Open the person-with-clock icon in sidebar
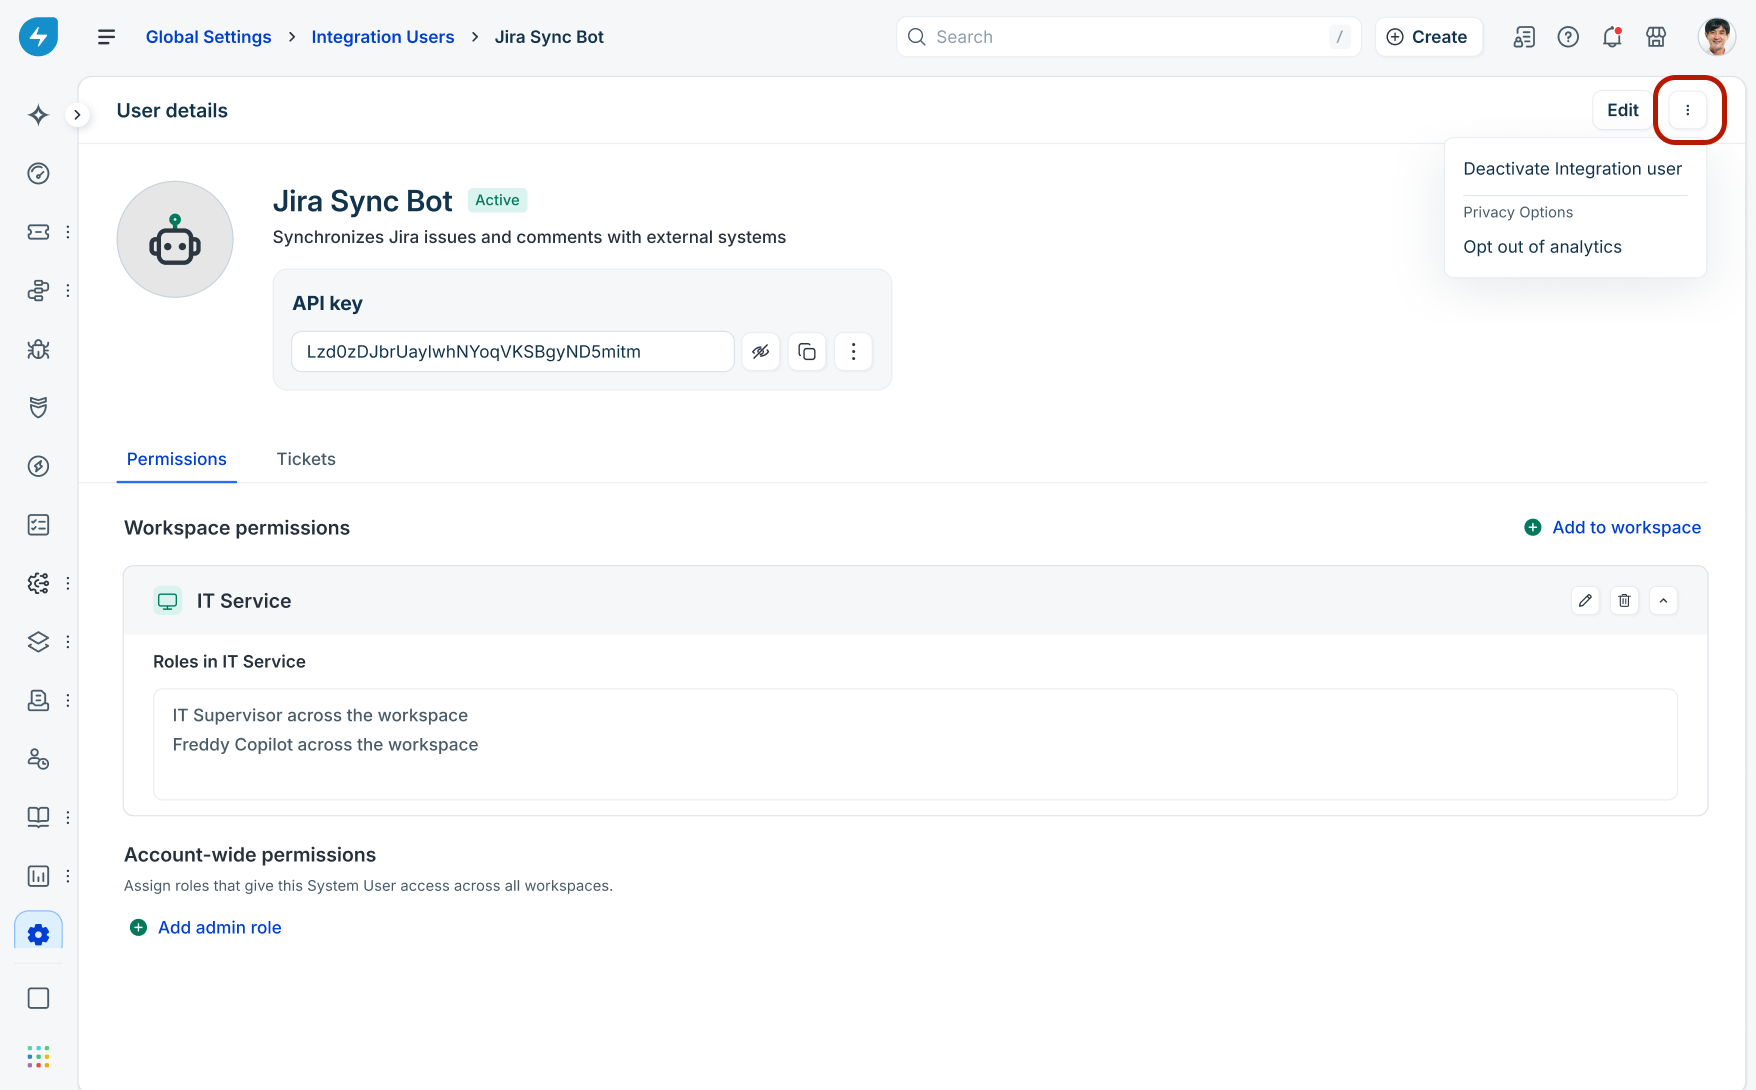The width and height of the screenshot is (1756, 1090). point(38,759)
